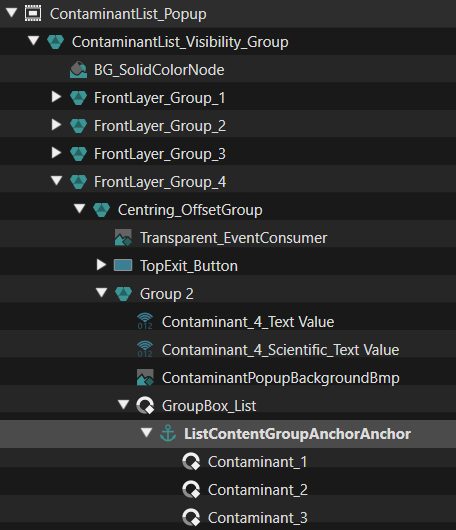
Task: Click the Contaminant_3 node icon
Action: (x=191, y=517)
